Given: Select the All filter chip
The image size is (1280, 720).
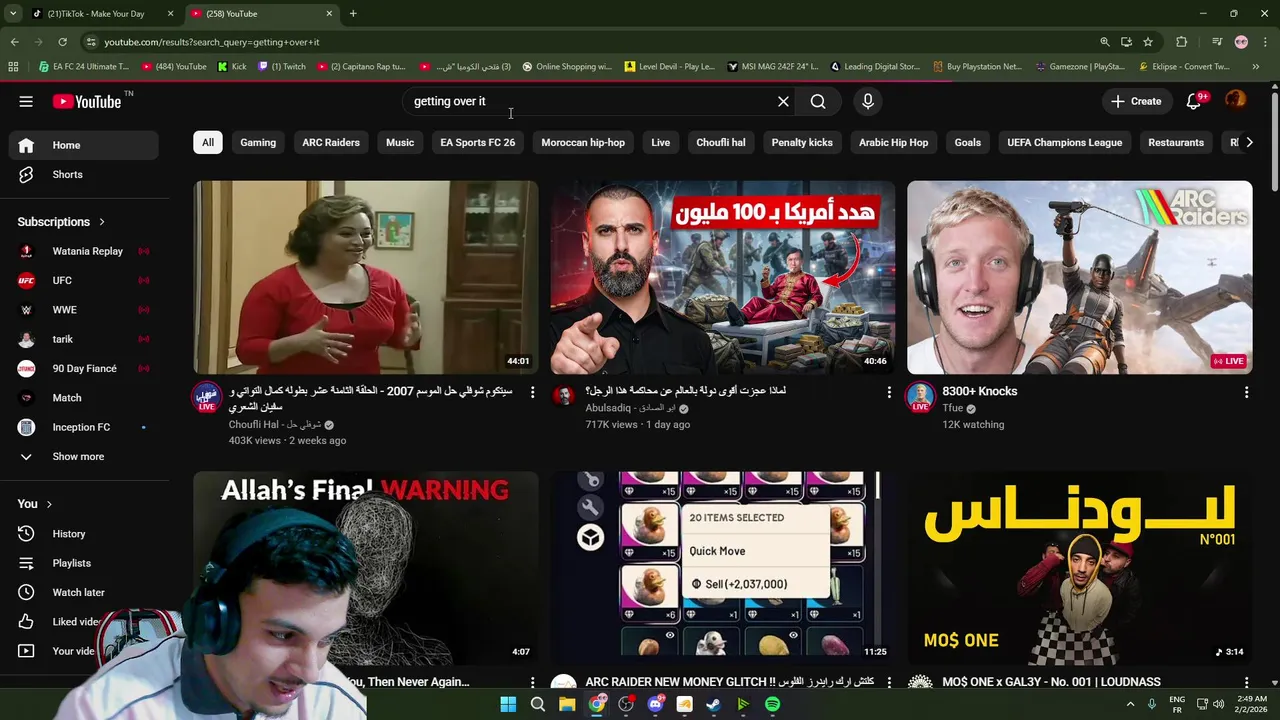Looking at the screenshot, I should [x=208, y=142].
